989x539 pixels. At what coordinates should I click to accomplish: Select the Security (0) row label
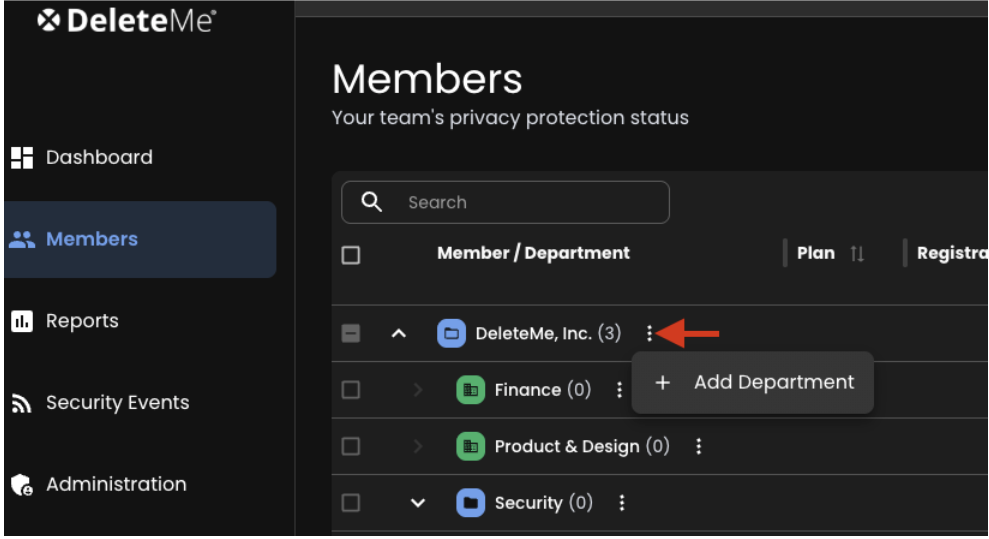tap(544, 502)
